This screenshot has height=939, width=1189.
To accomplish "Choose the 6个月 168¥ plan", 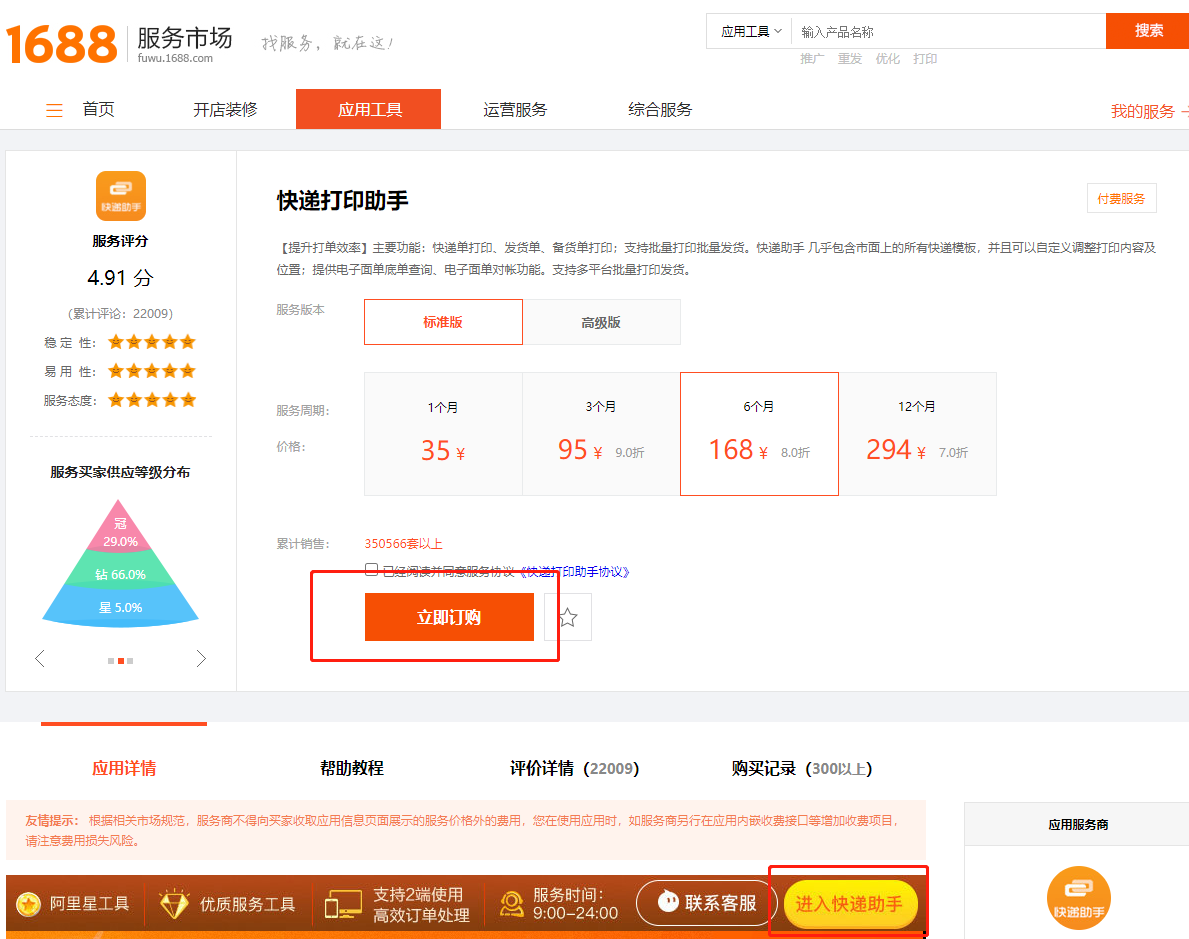I will tap(759, 434).
